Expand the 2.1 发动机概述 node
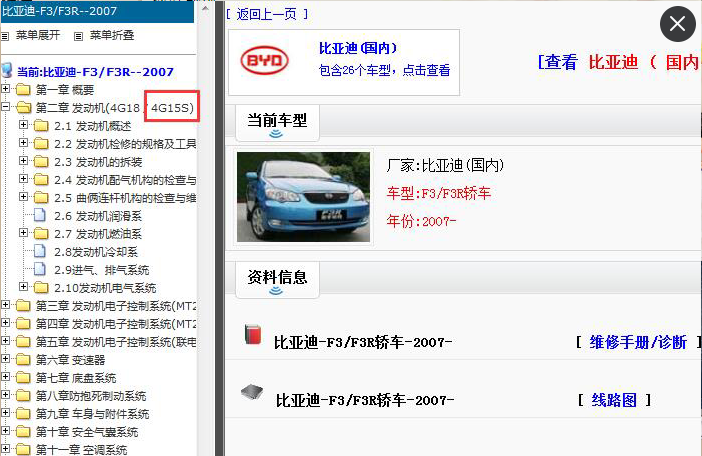 [x=24, y=124]
